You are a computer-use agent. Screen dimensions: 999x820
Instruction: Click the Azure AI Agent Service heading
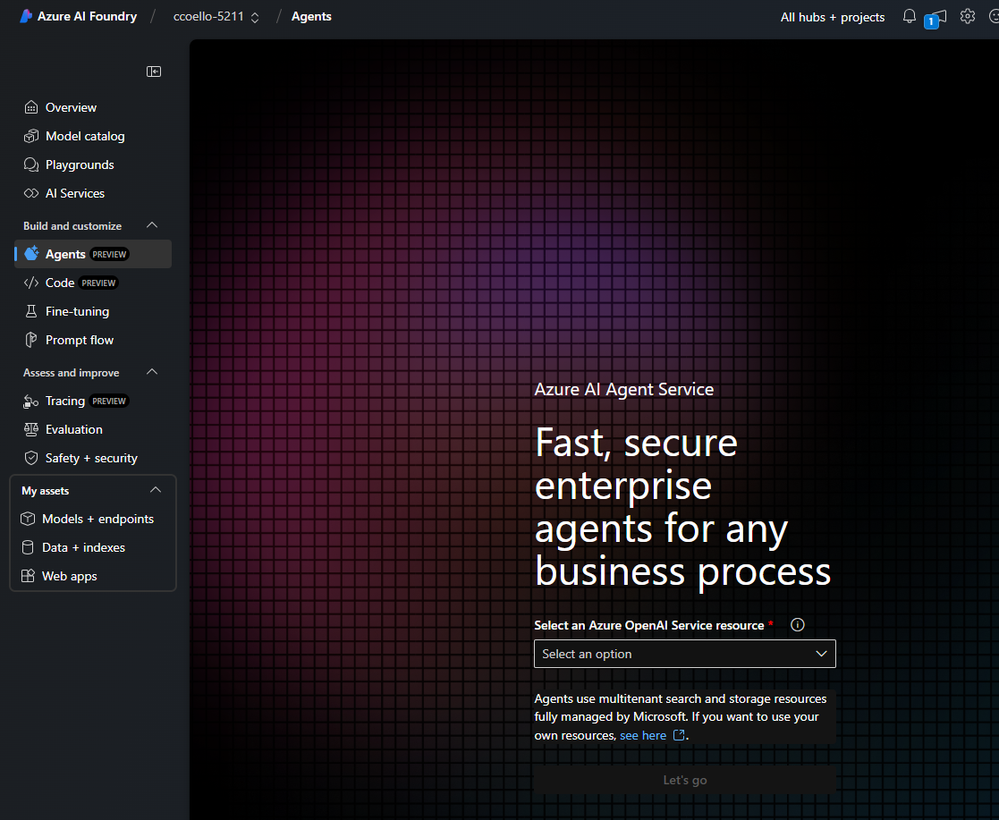pos(624,389)
